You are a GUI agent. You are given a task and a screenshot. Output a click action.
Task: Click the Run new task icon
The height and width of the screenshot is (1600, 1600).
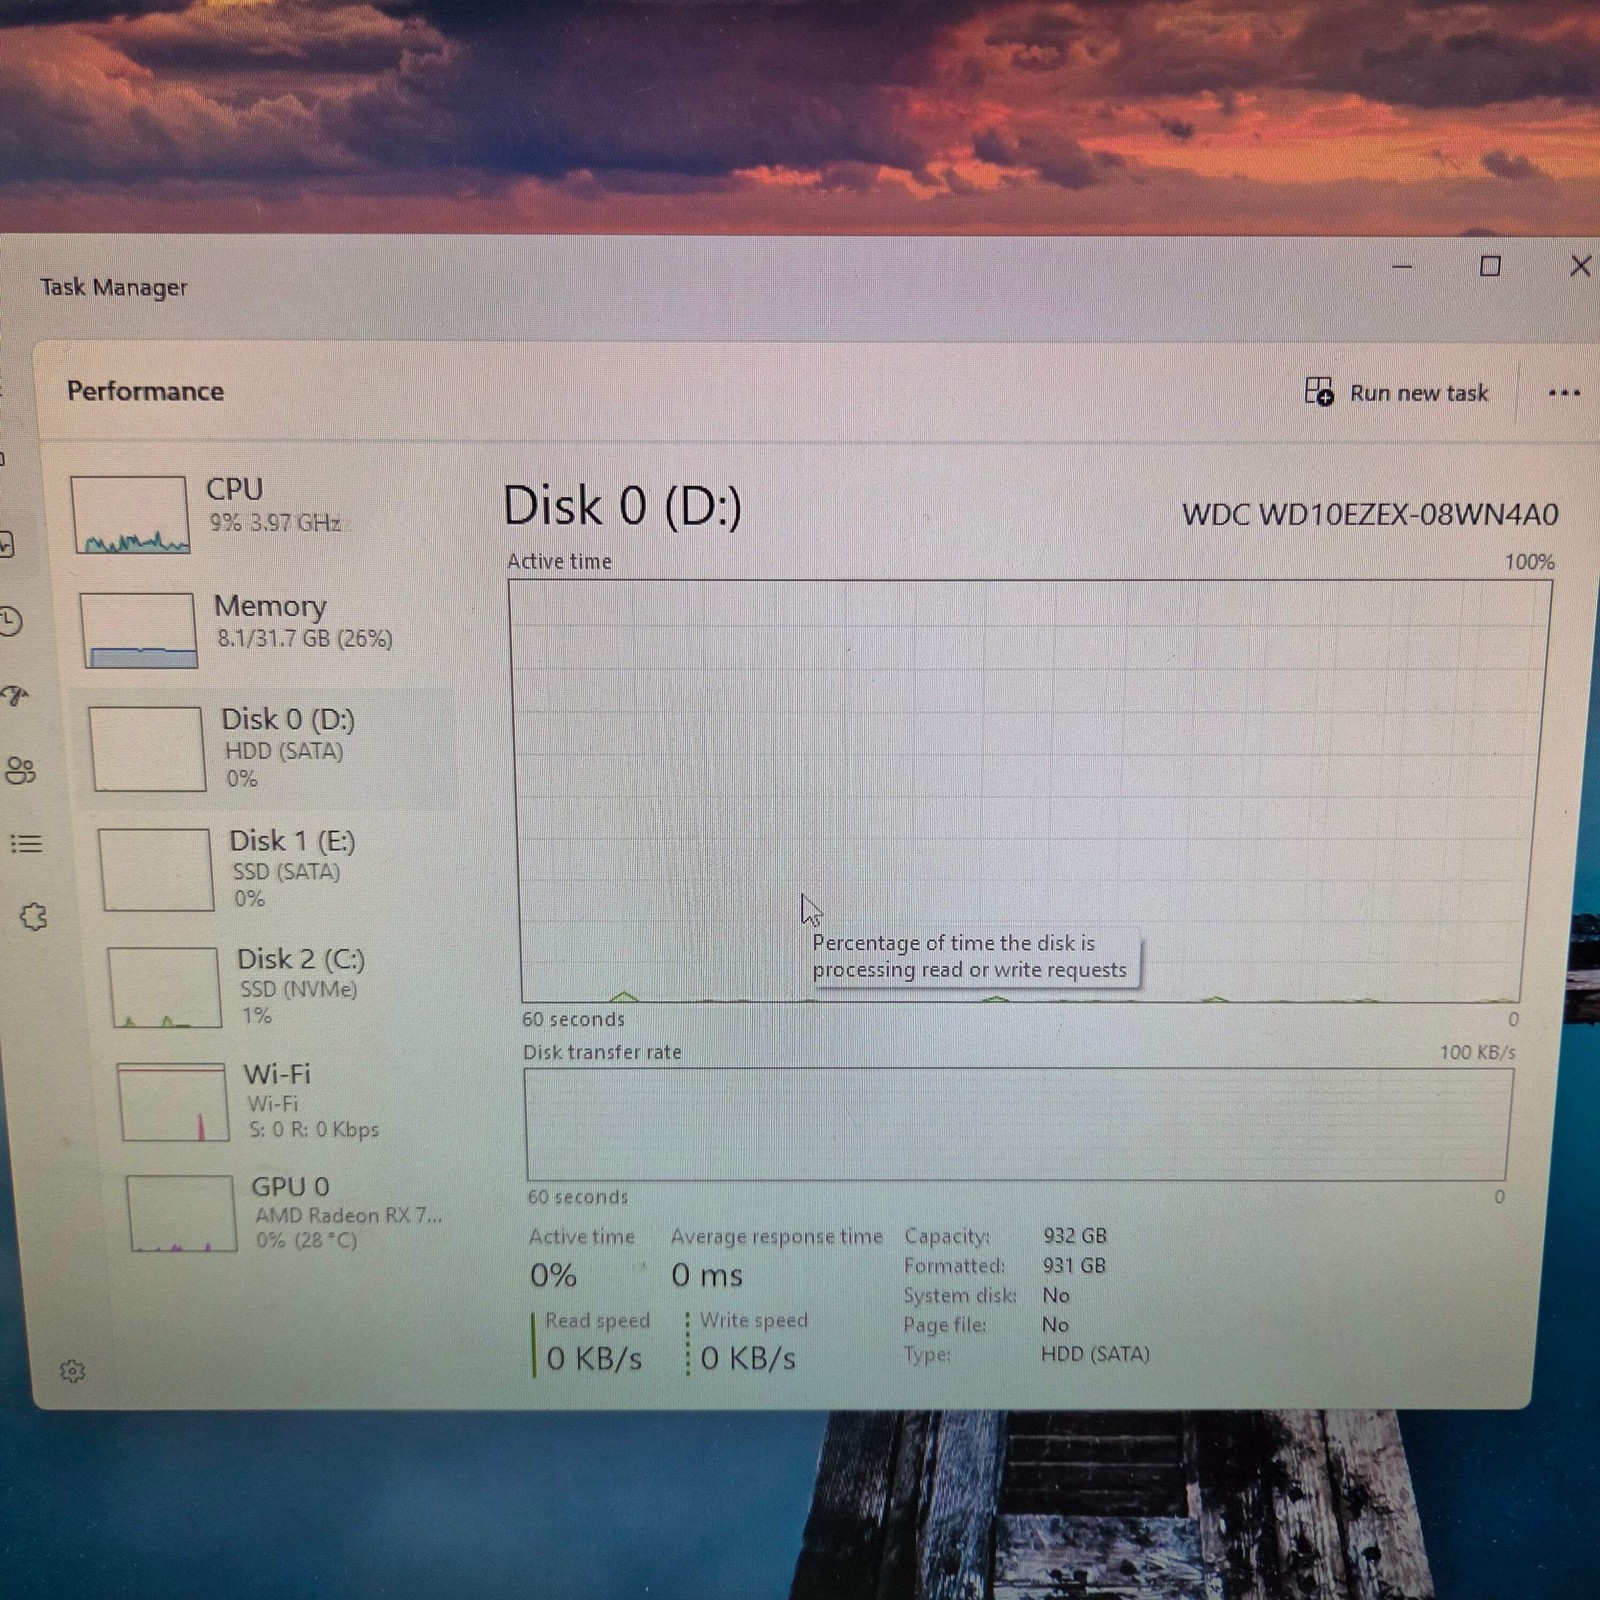tap(1319, 391)
